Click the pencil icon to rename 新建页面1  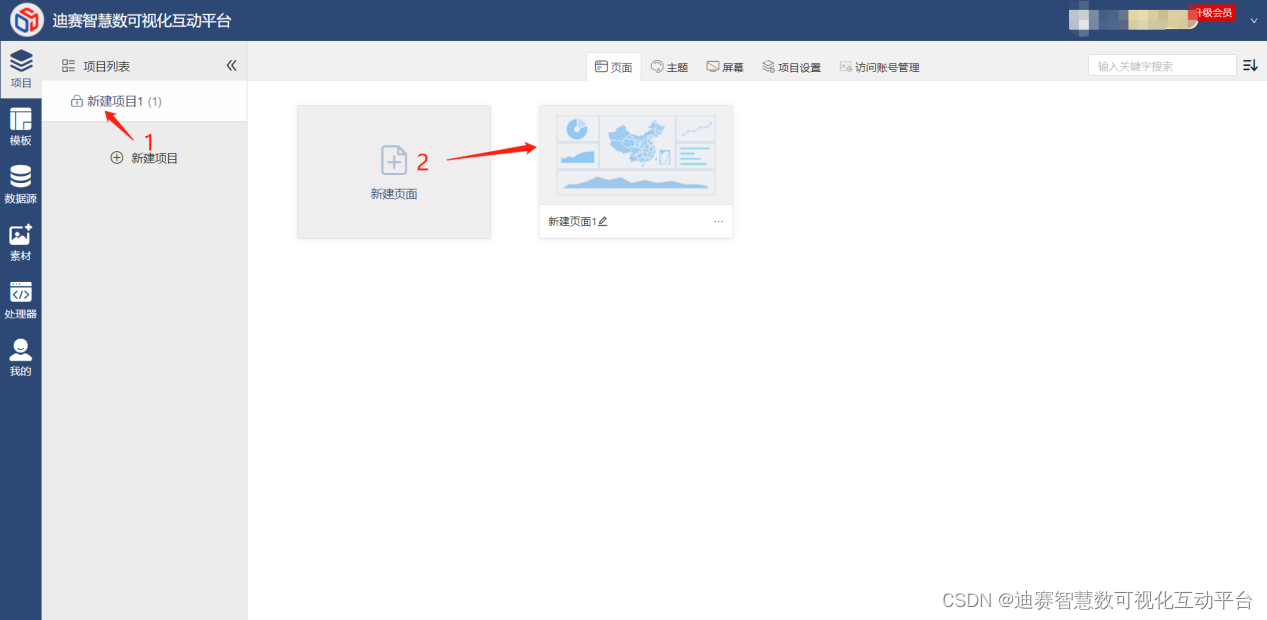pyautogui.click(x=602, y=221)
